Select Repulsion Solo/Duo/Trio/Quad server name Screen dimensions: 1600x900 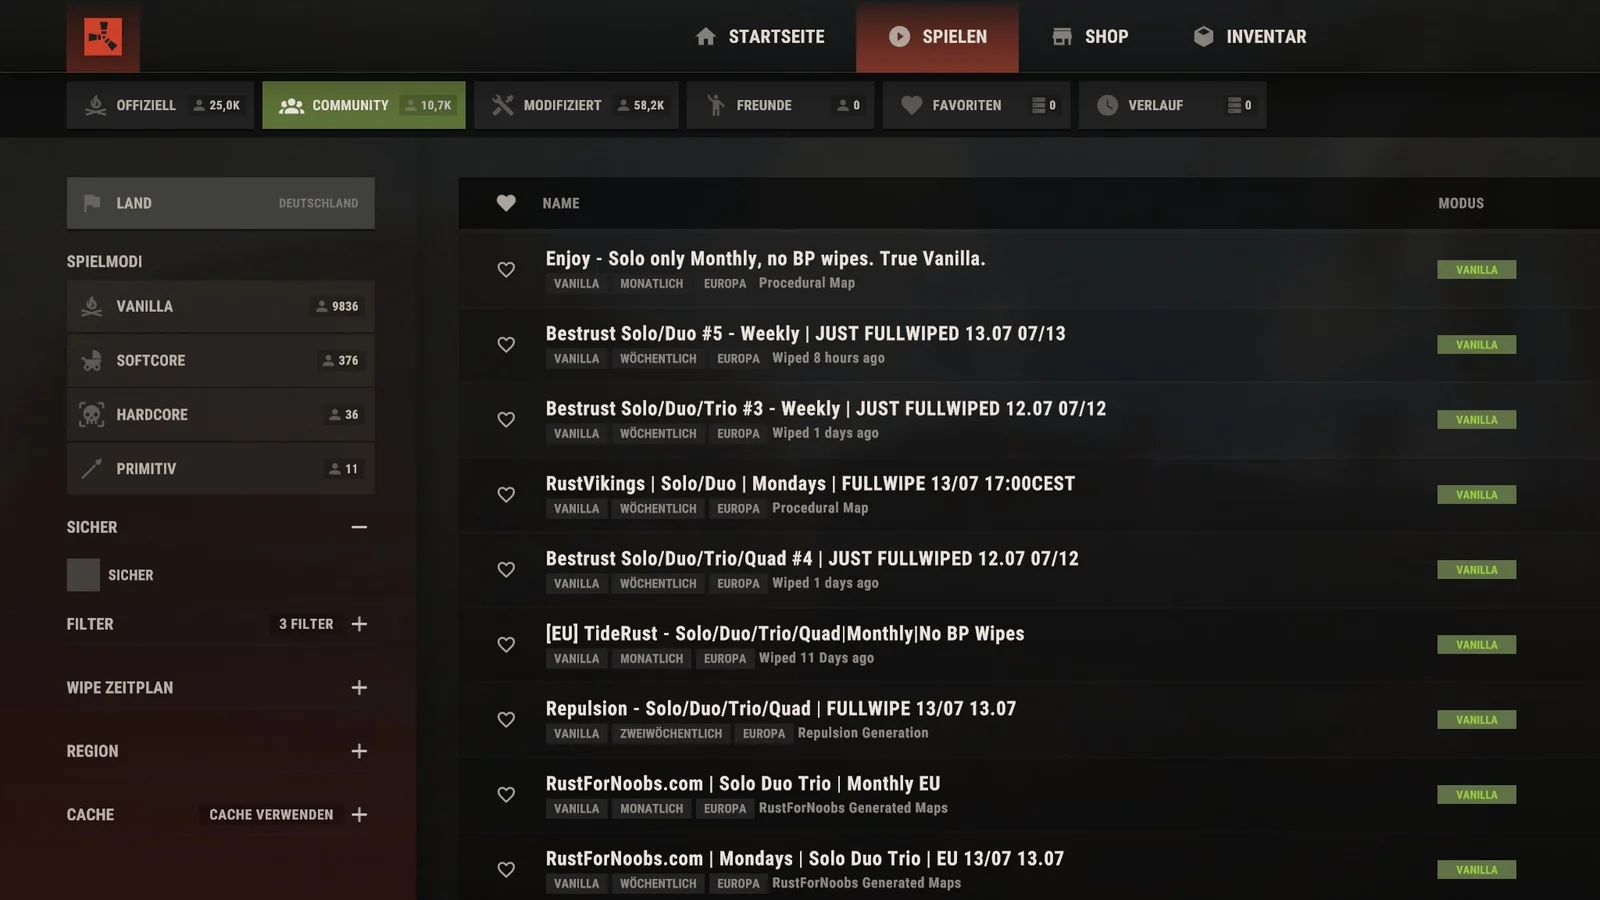coord(781,708)
